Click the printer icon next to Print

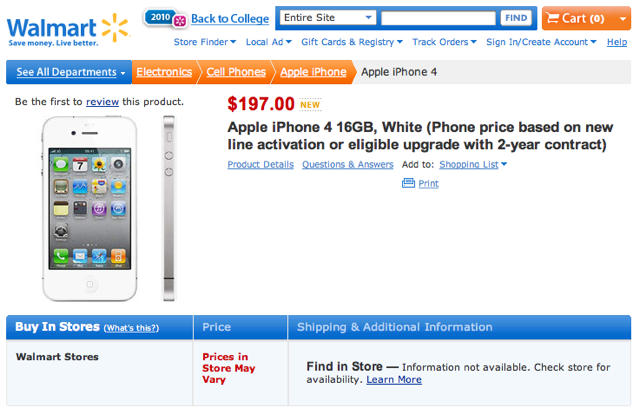[x=408, y=183]
